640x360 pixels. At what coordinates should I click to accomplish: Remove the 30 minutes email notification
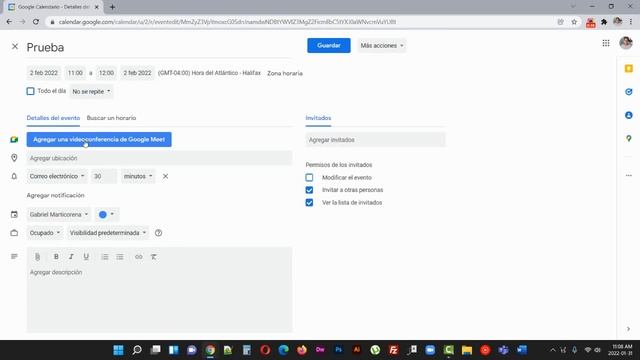[x=165, y=176]
